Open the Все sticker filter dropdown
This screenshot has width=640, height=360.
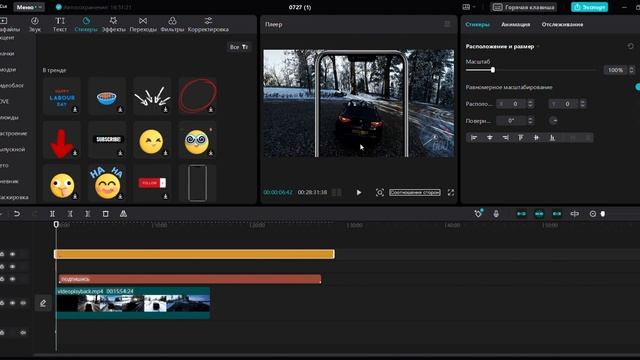tap(239, 47)
